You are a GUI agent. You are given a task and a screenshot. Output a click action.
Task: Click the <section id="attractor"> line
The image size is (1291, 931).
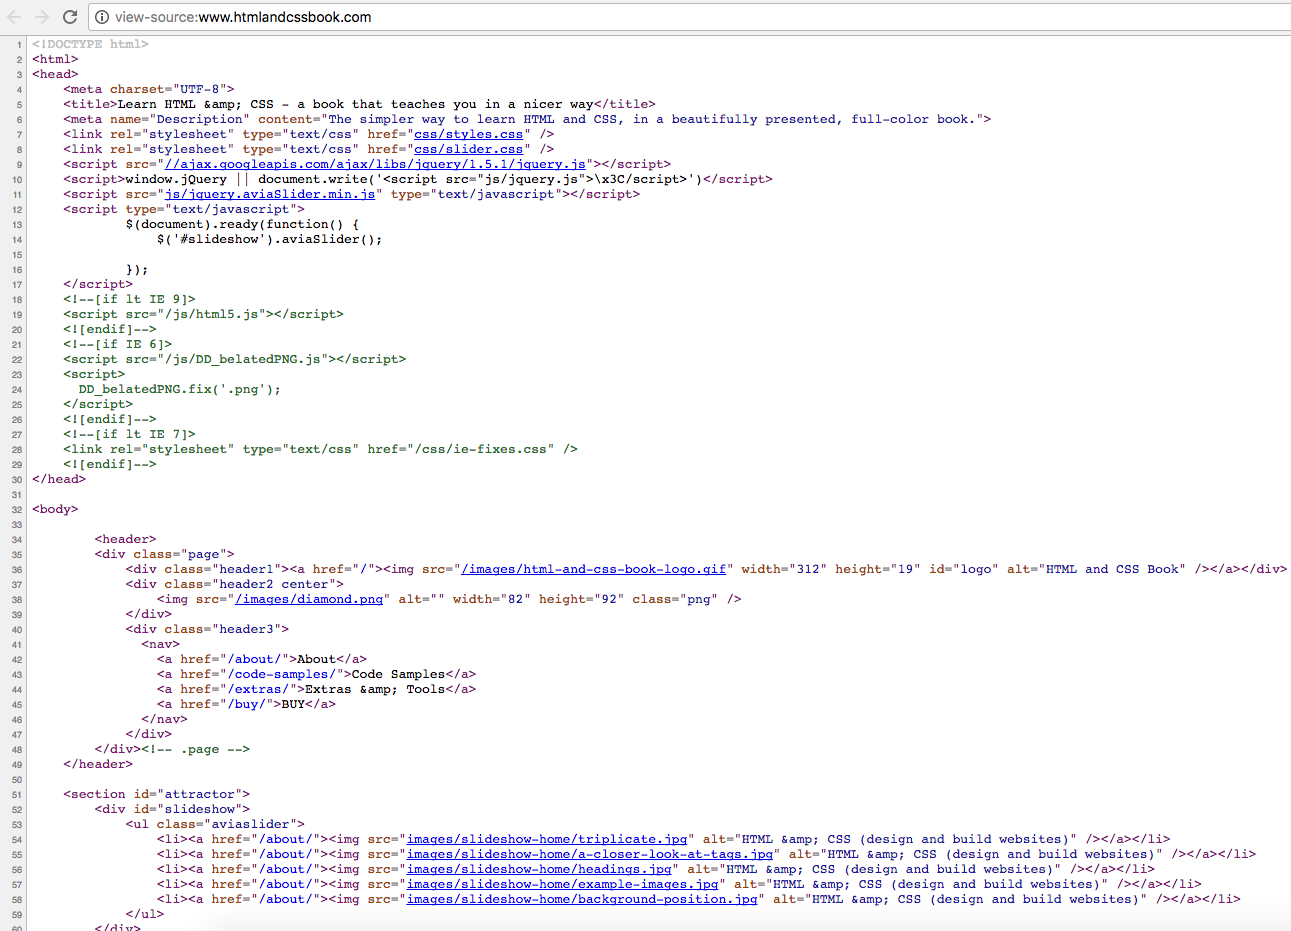156,794
